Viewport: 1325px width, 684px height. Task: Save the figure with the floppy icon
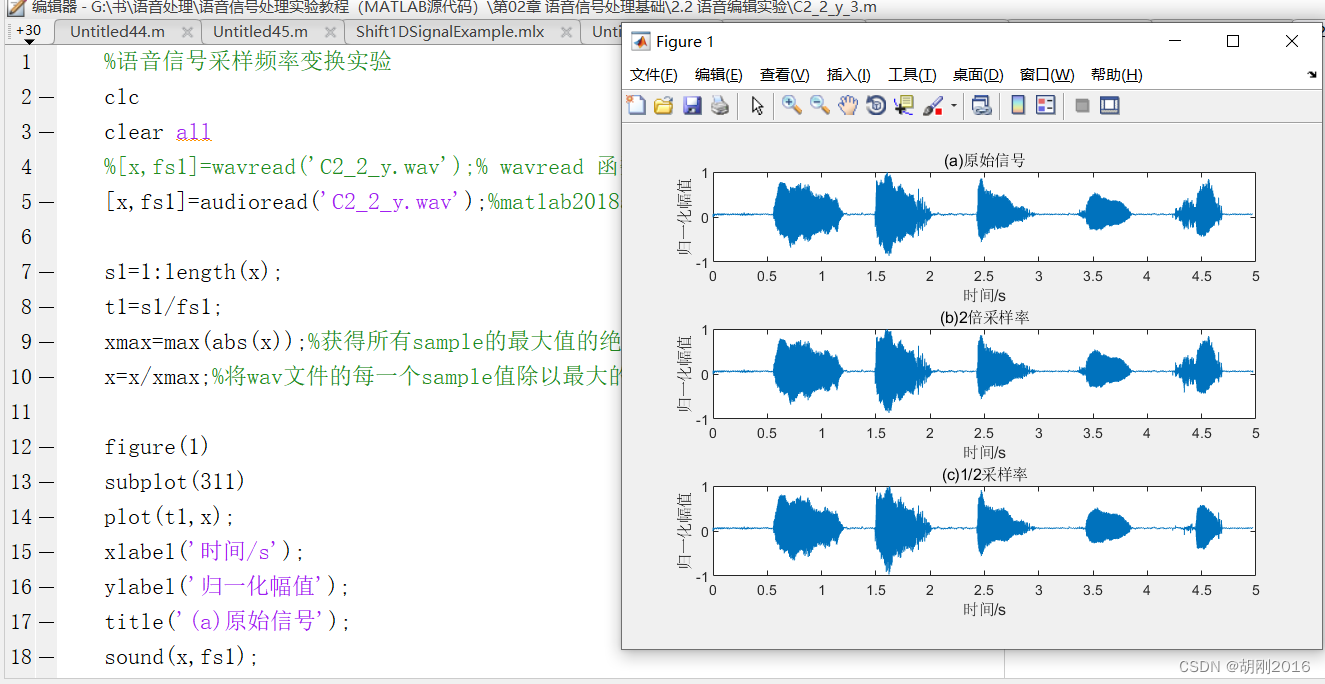(691, 105)
